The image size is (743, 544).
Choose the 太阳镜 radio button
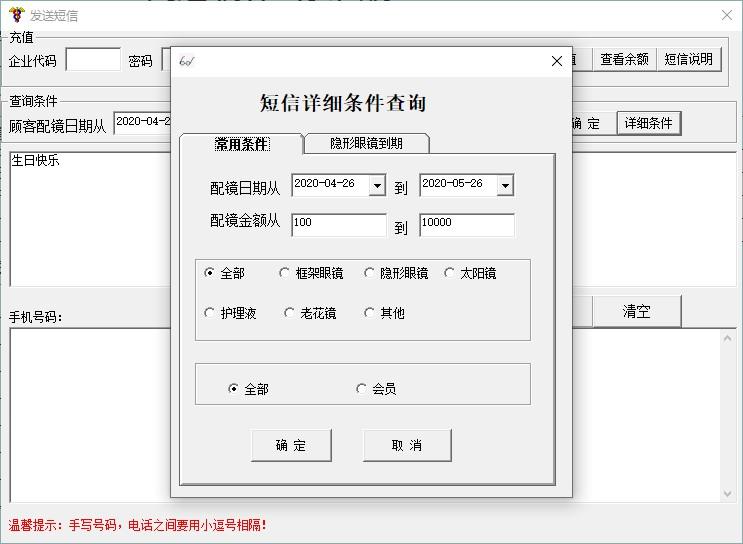point(450,273)
